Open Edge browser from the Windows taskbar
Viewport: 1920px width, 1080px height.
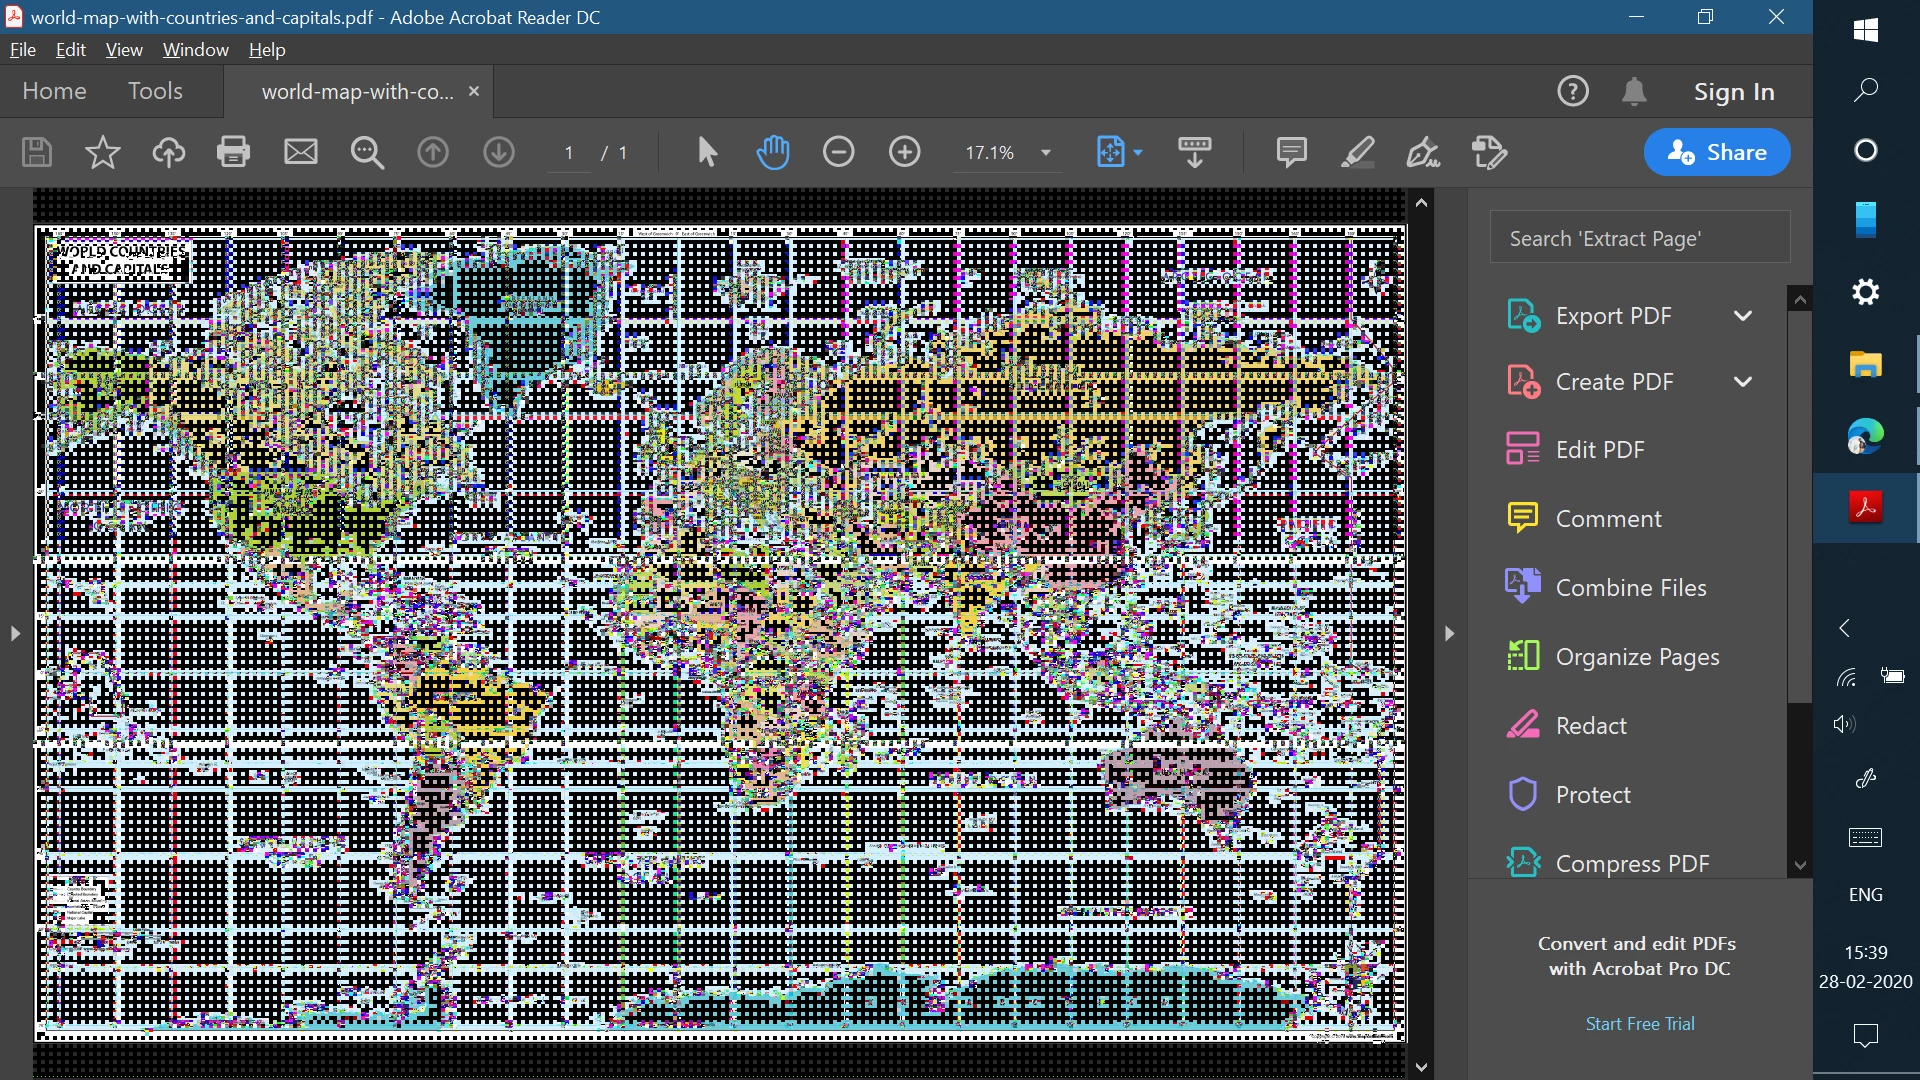1865,437
